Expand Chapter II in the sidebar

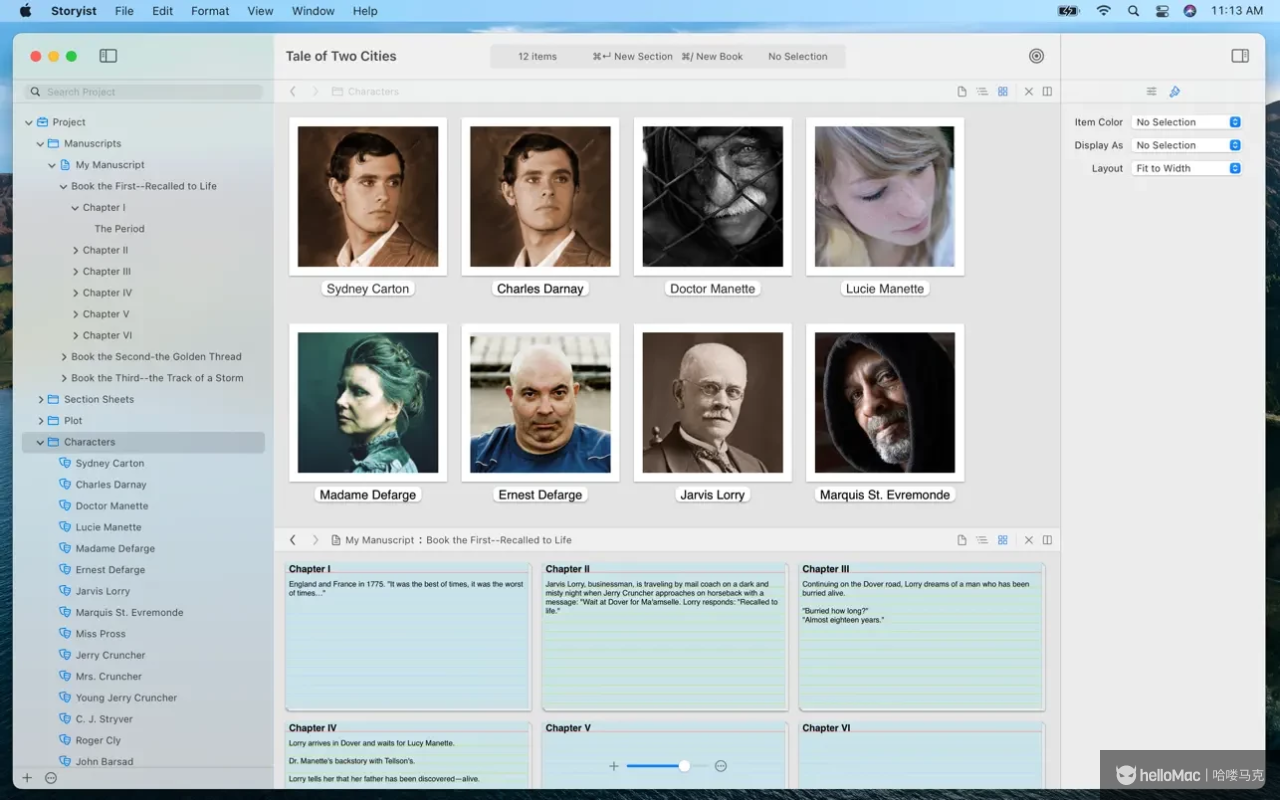pos(75,250)
